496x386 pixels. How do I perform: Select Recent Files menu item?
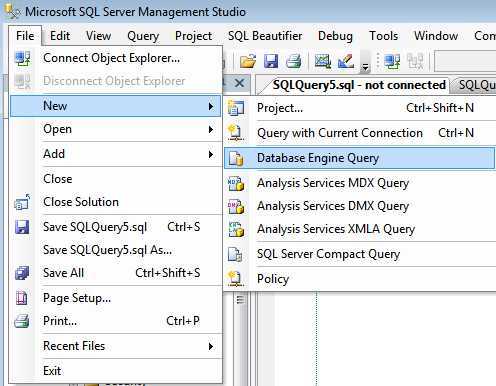click(x=115, y=346)
